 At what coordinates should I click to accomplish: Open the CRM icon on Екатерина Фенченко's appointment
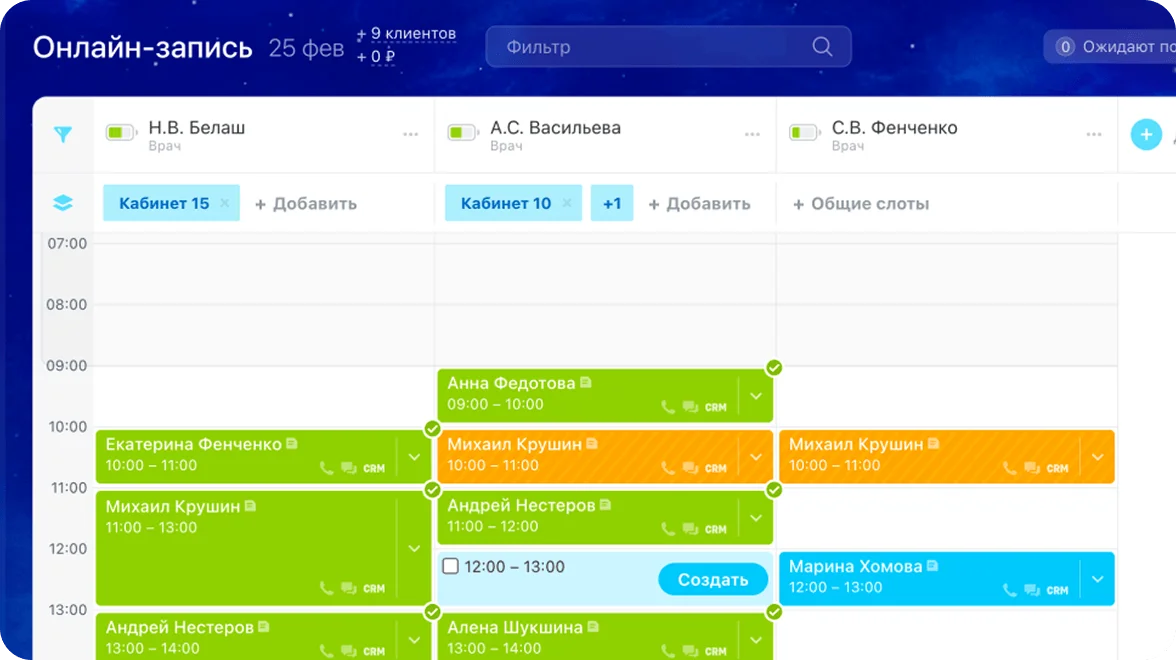coord(374,468)
